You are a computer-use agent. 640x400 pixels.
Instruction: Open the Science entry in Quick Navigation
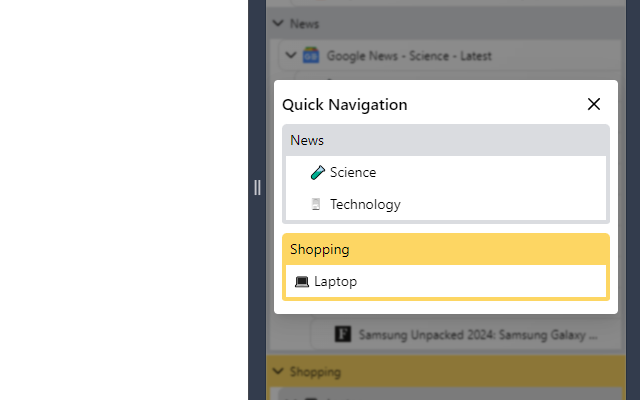click(446, 172)
